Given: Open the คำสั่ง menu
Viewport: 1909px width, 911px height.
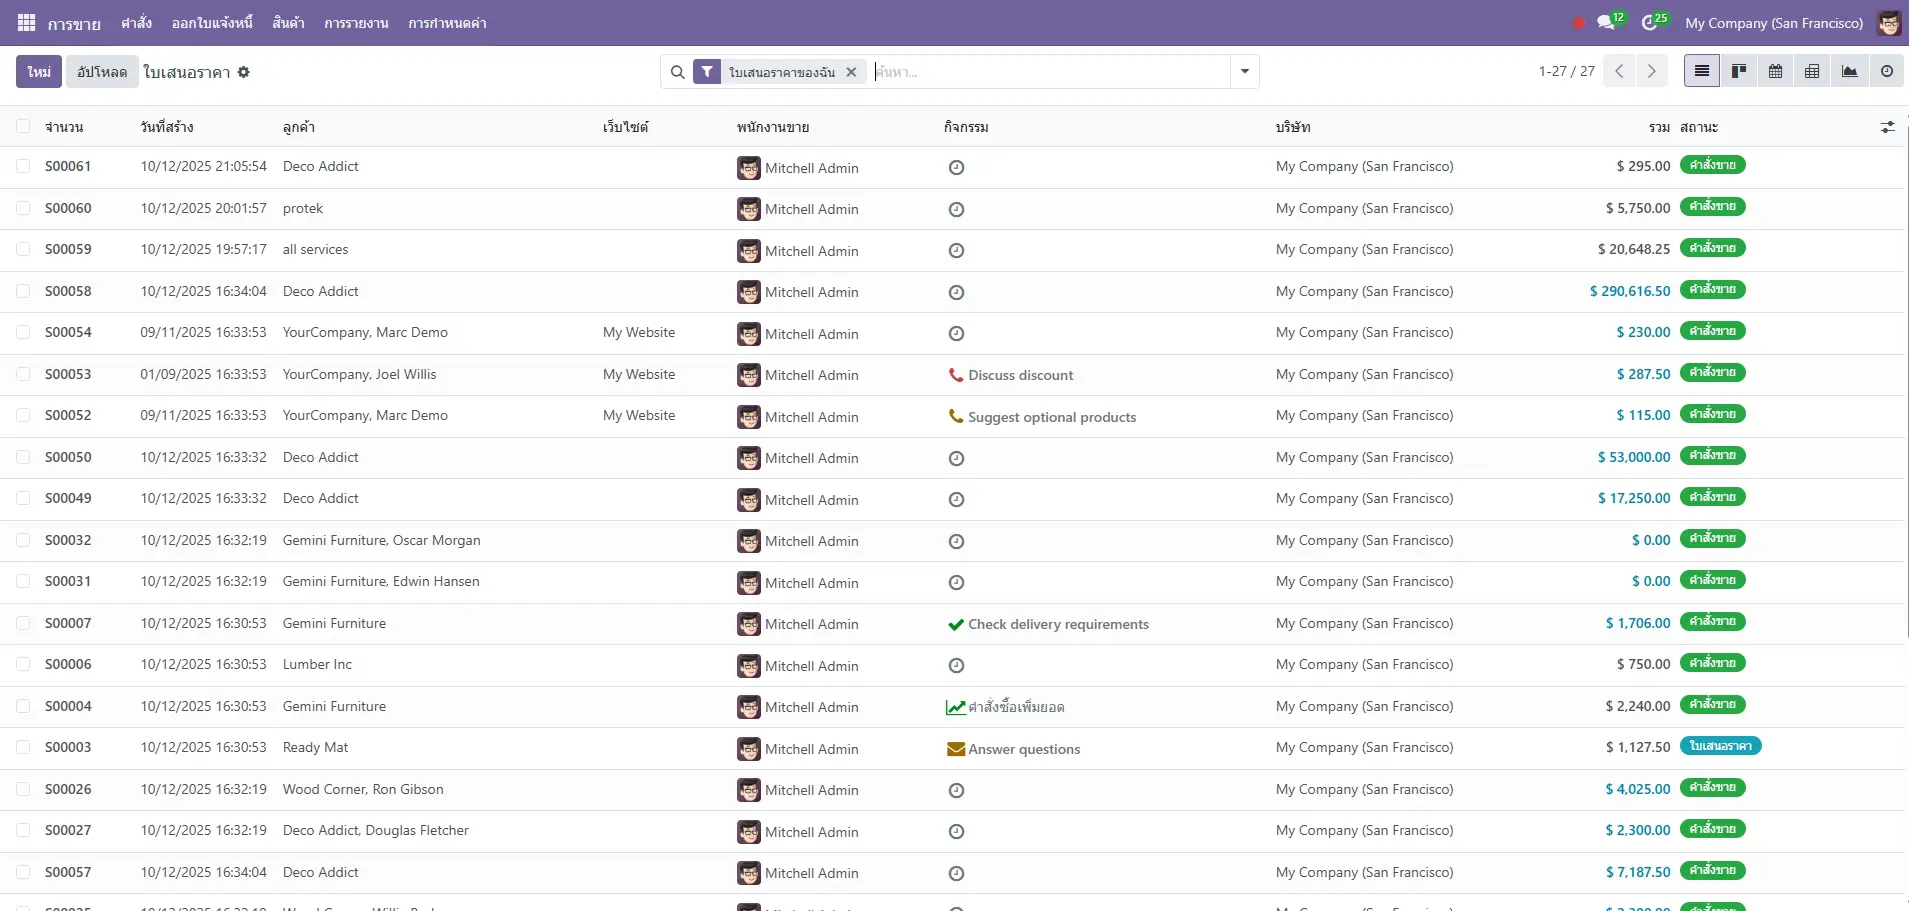Looking at the screenshot, I should [x=136, y=22].
